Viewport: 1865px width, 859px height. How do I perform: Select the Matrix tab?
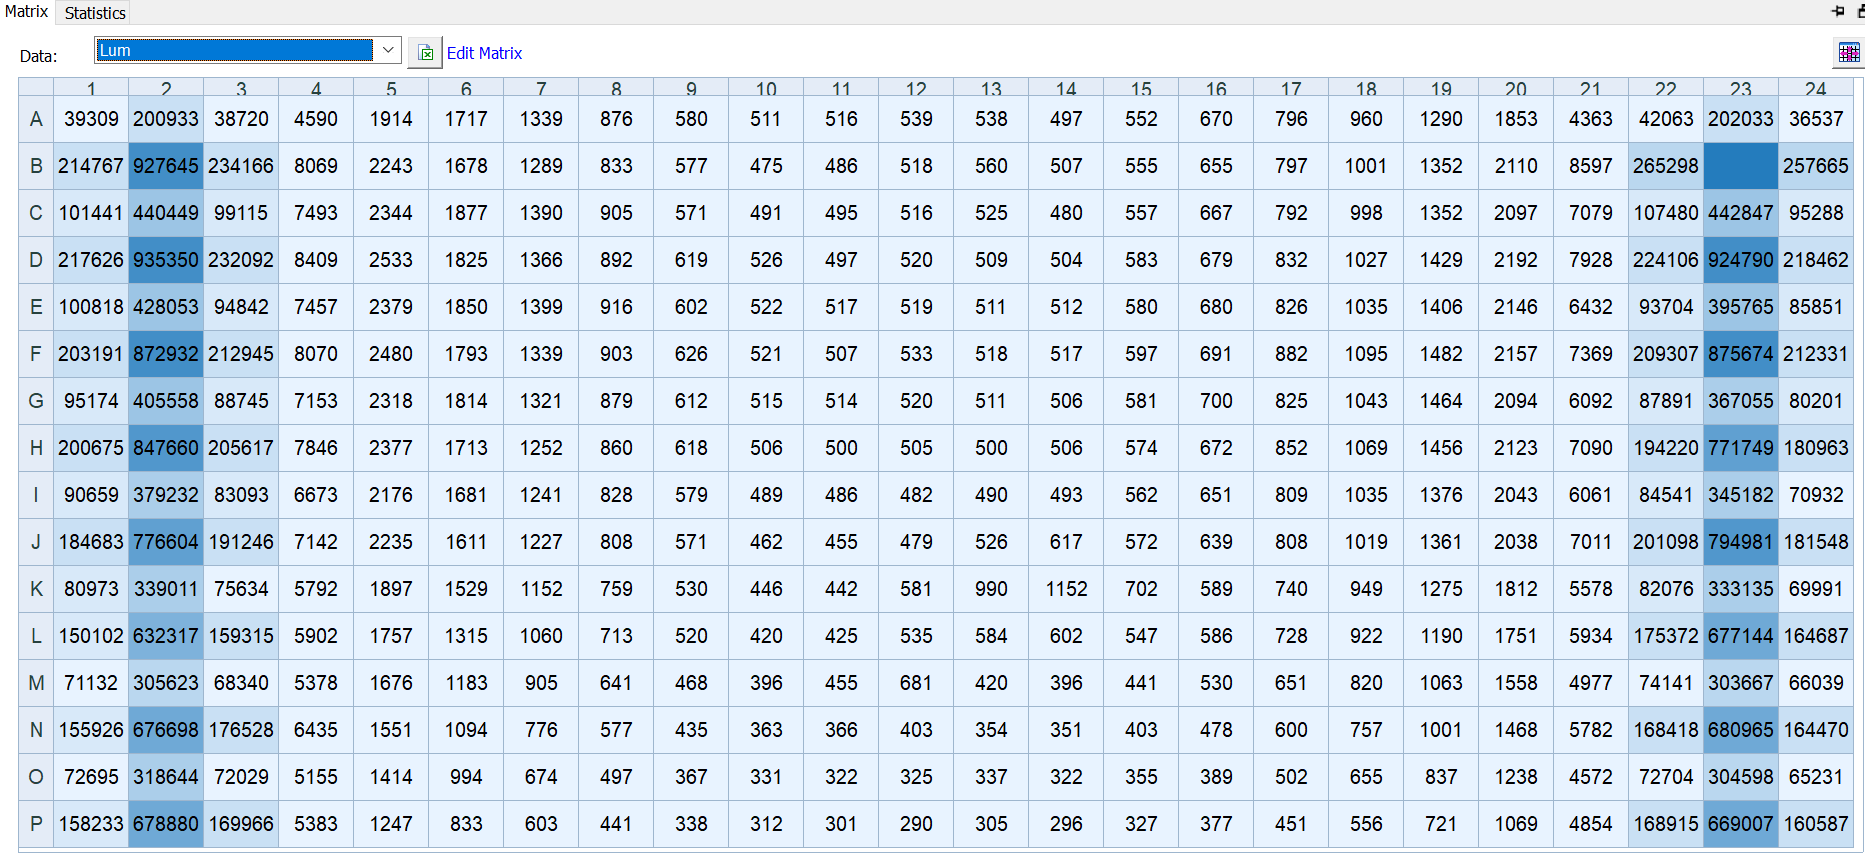point(27,12)
